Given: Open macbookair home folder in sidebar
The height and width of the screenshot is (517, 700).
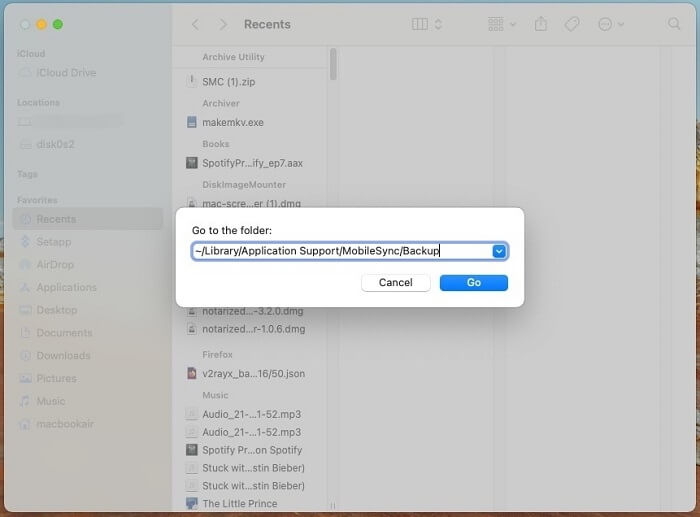Looking at the screenshot, I should pyautogui.click(x=65, y=424).
